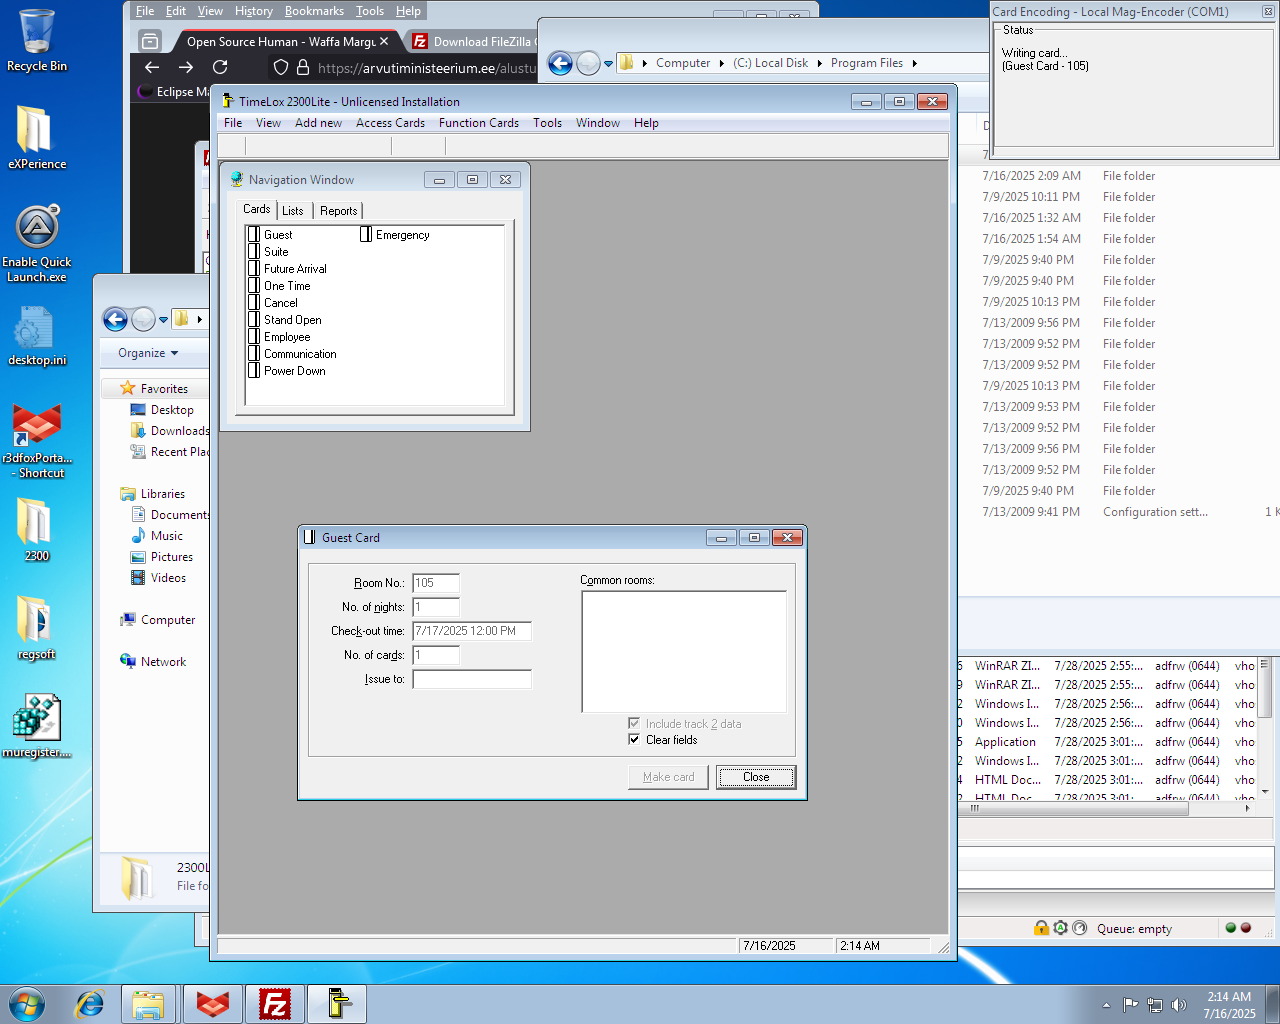1280x1024 pixels.
Task: Choose the Stand Open card icon
Action: point(254,320)
